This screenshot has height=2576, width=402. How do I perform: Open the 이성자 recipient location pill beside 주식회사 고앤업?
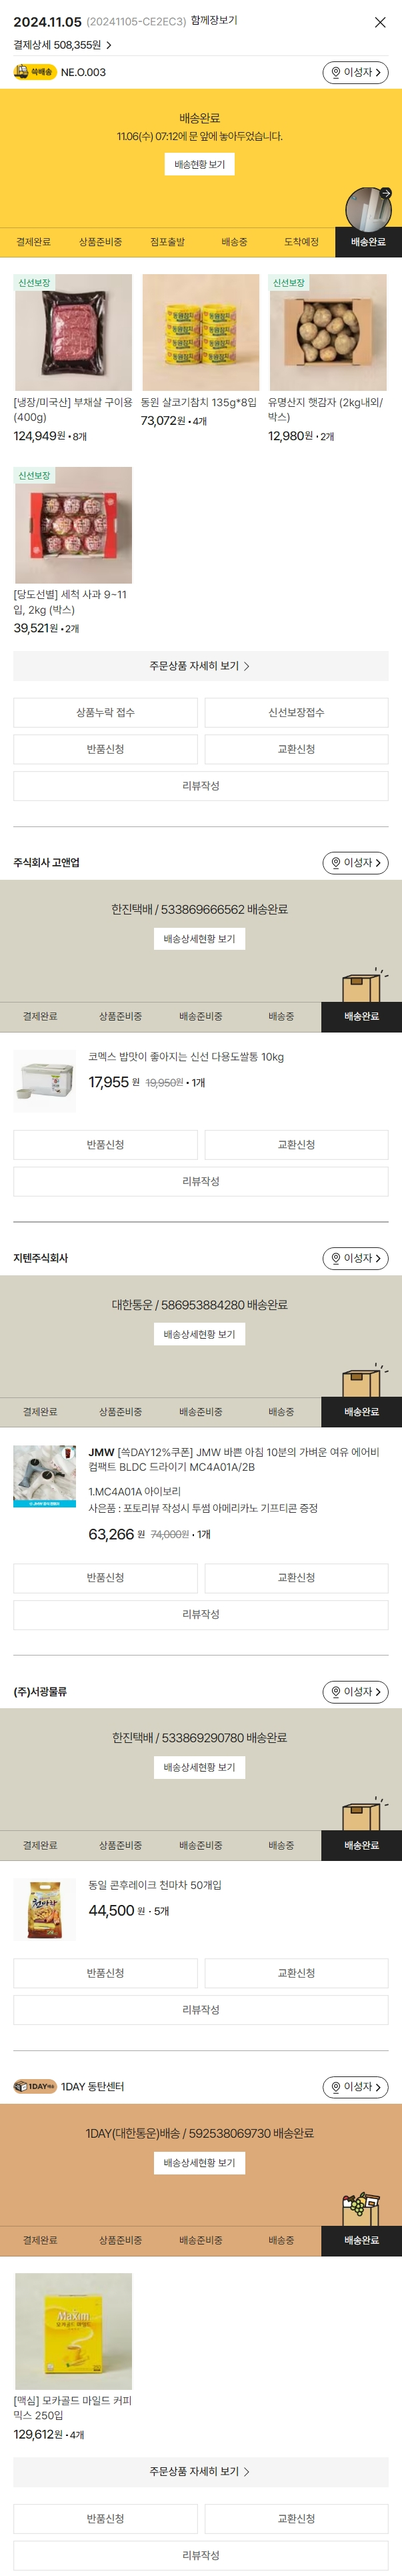tap(355, 862)
